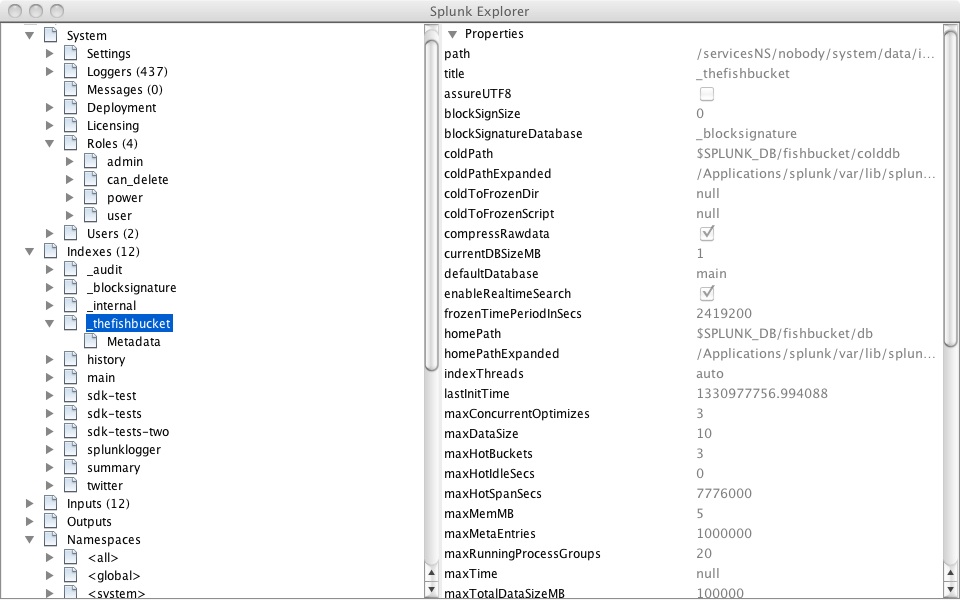This screenshot has width=960, height=600.
Task: Click the file icon beside the admin role
Action: pyautogui.click(x=91, y=162)
